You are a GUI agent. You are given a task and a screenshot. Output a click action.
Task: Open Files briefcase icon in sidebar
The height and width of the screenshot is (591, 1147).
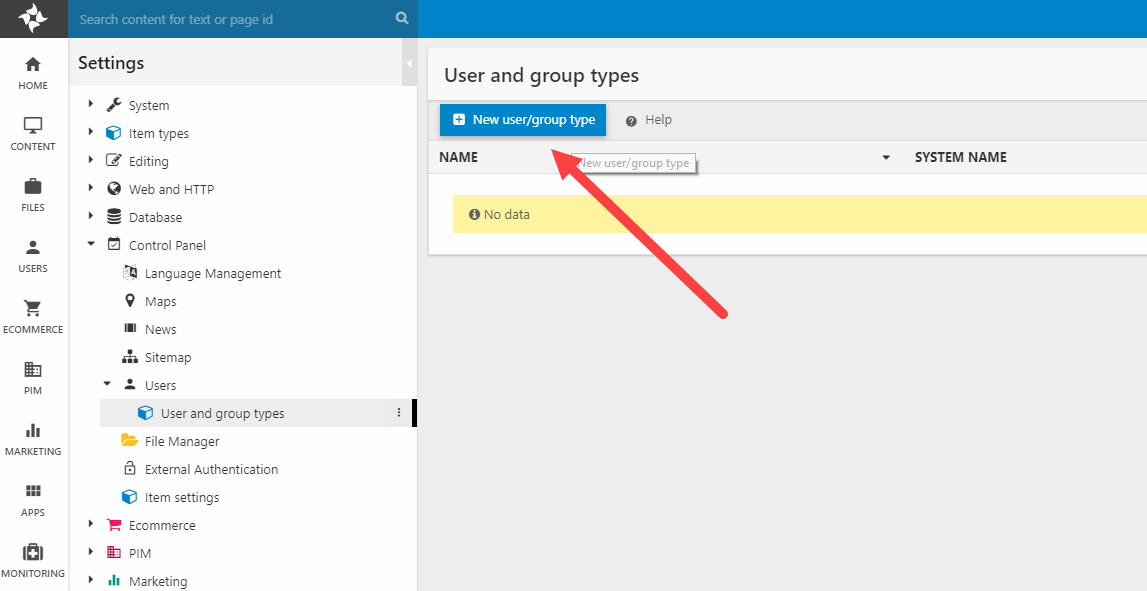(33, 187)
